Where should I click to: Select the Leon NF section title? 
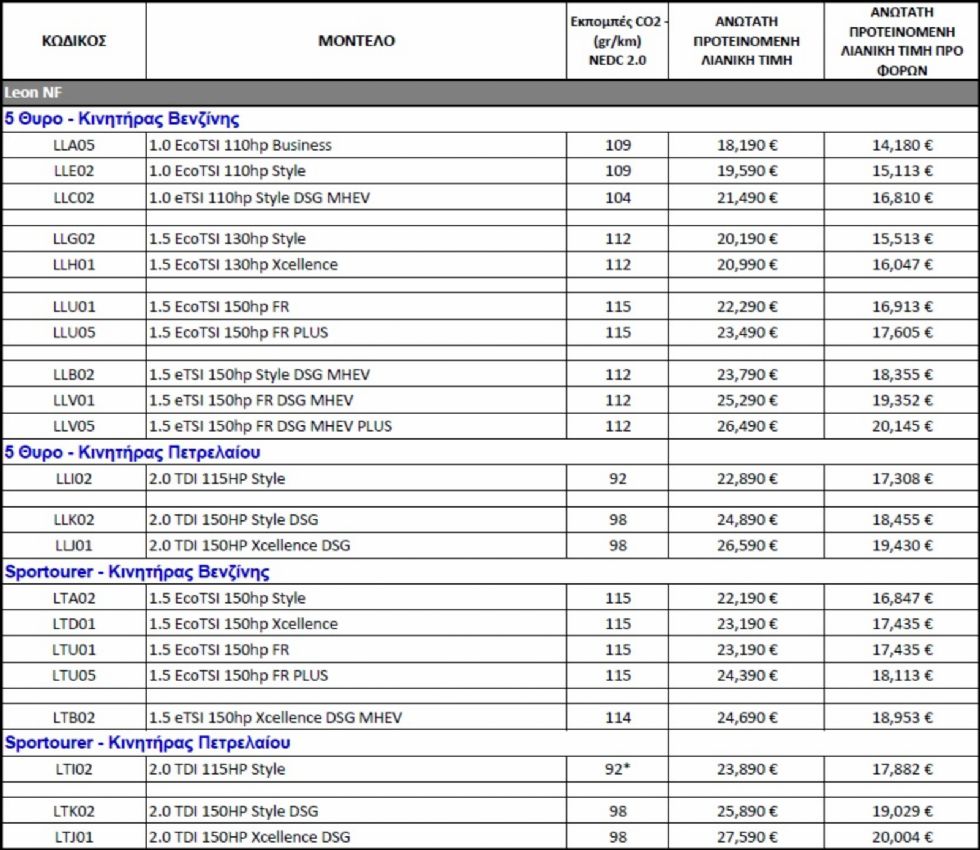33,92
